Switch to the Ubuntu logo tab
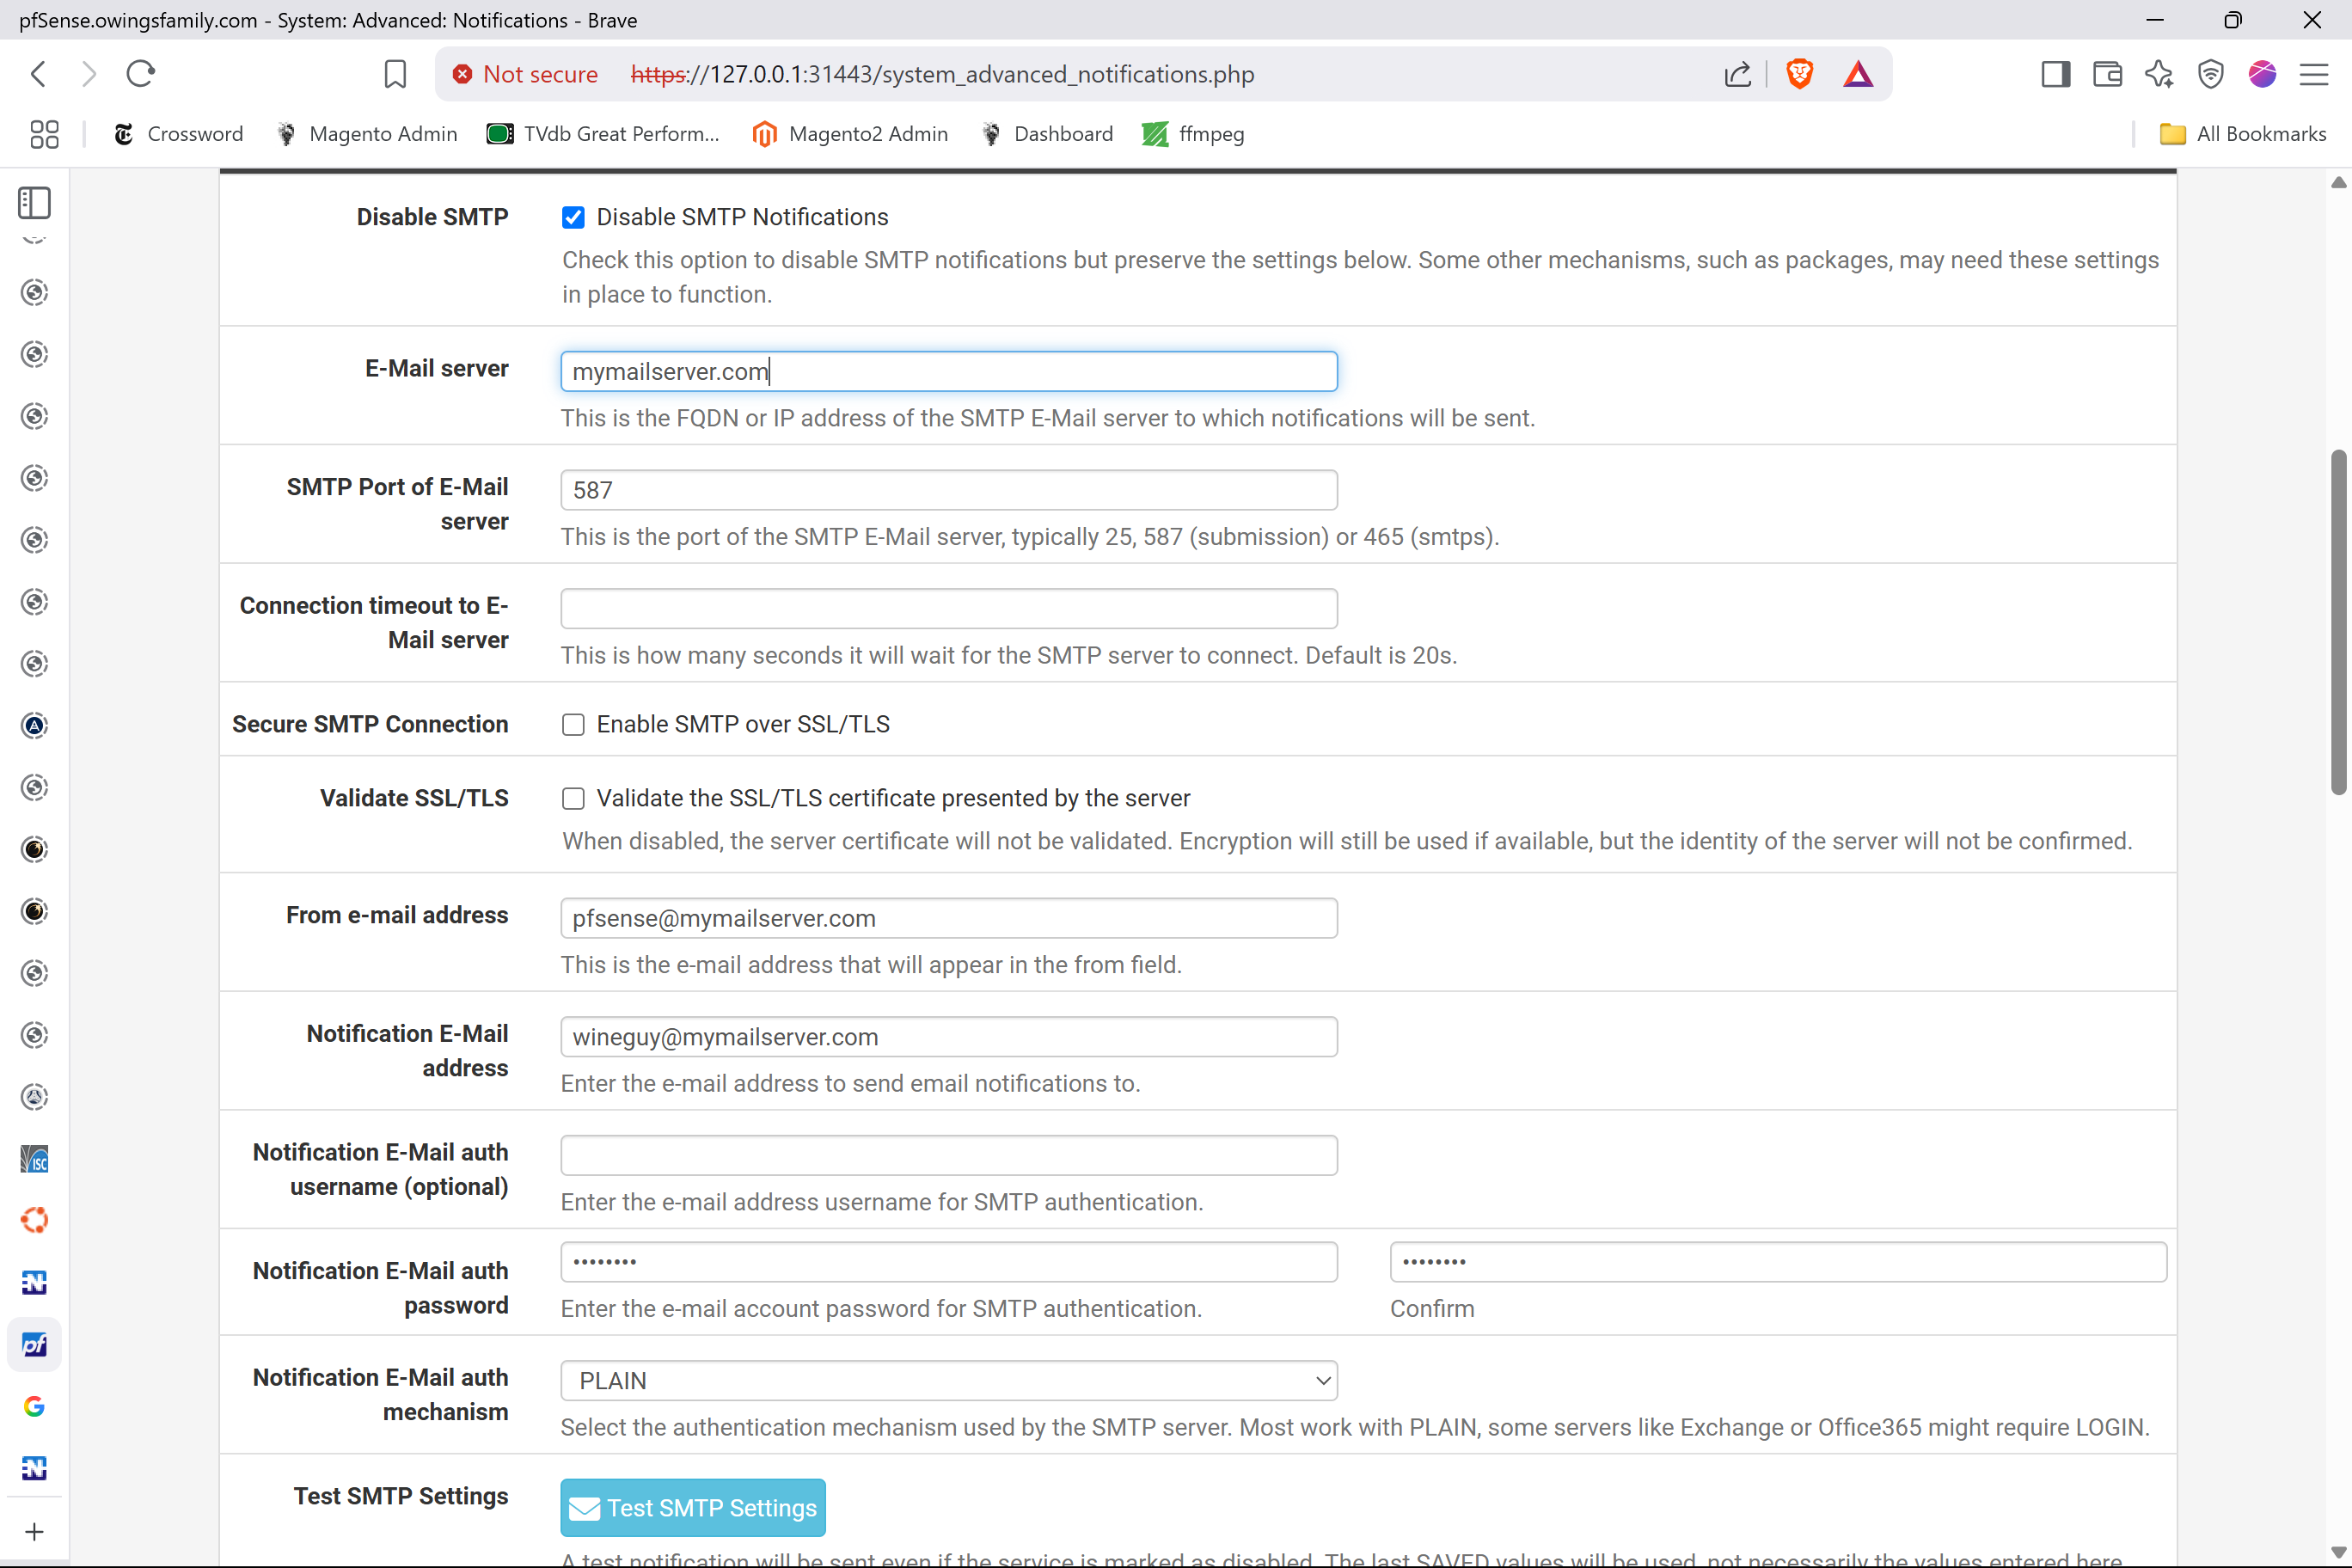Viewport: 2352px width, 1568px height. (35, 1221)
